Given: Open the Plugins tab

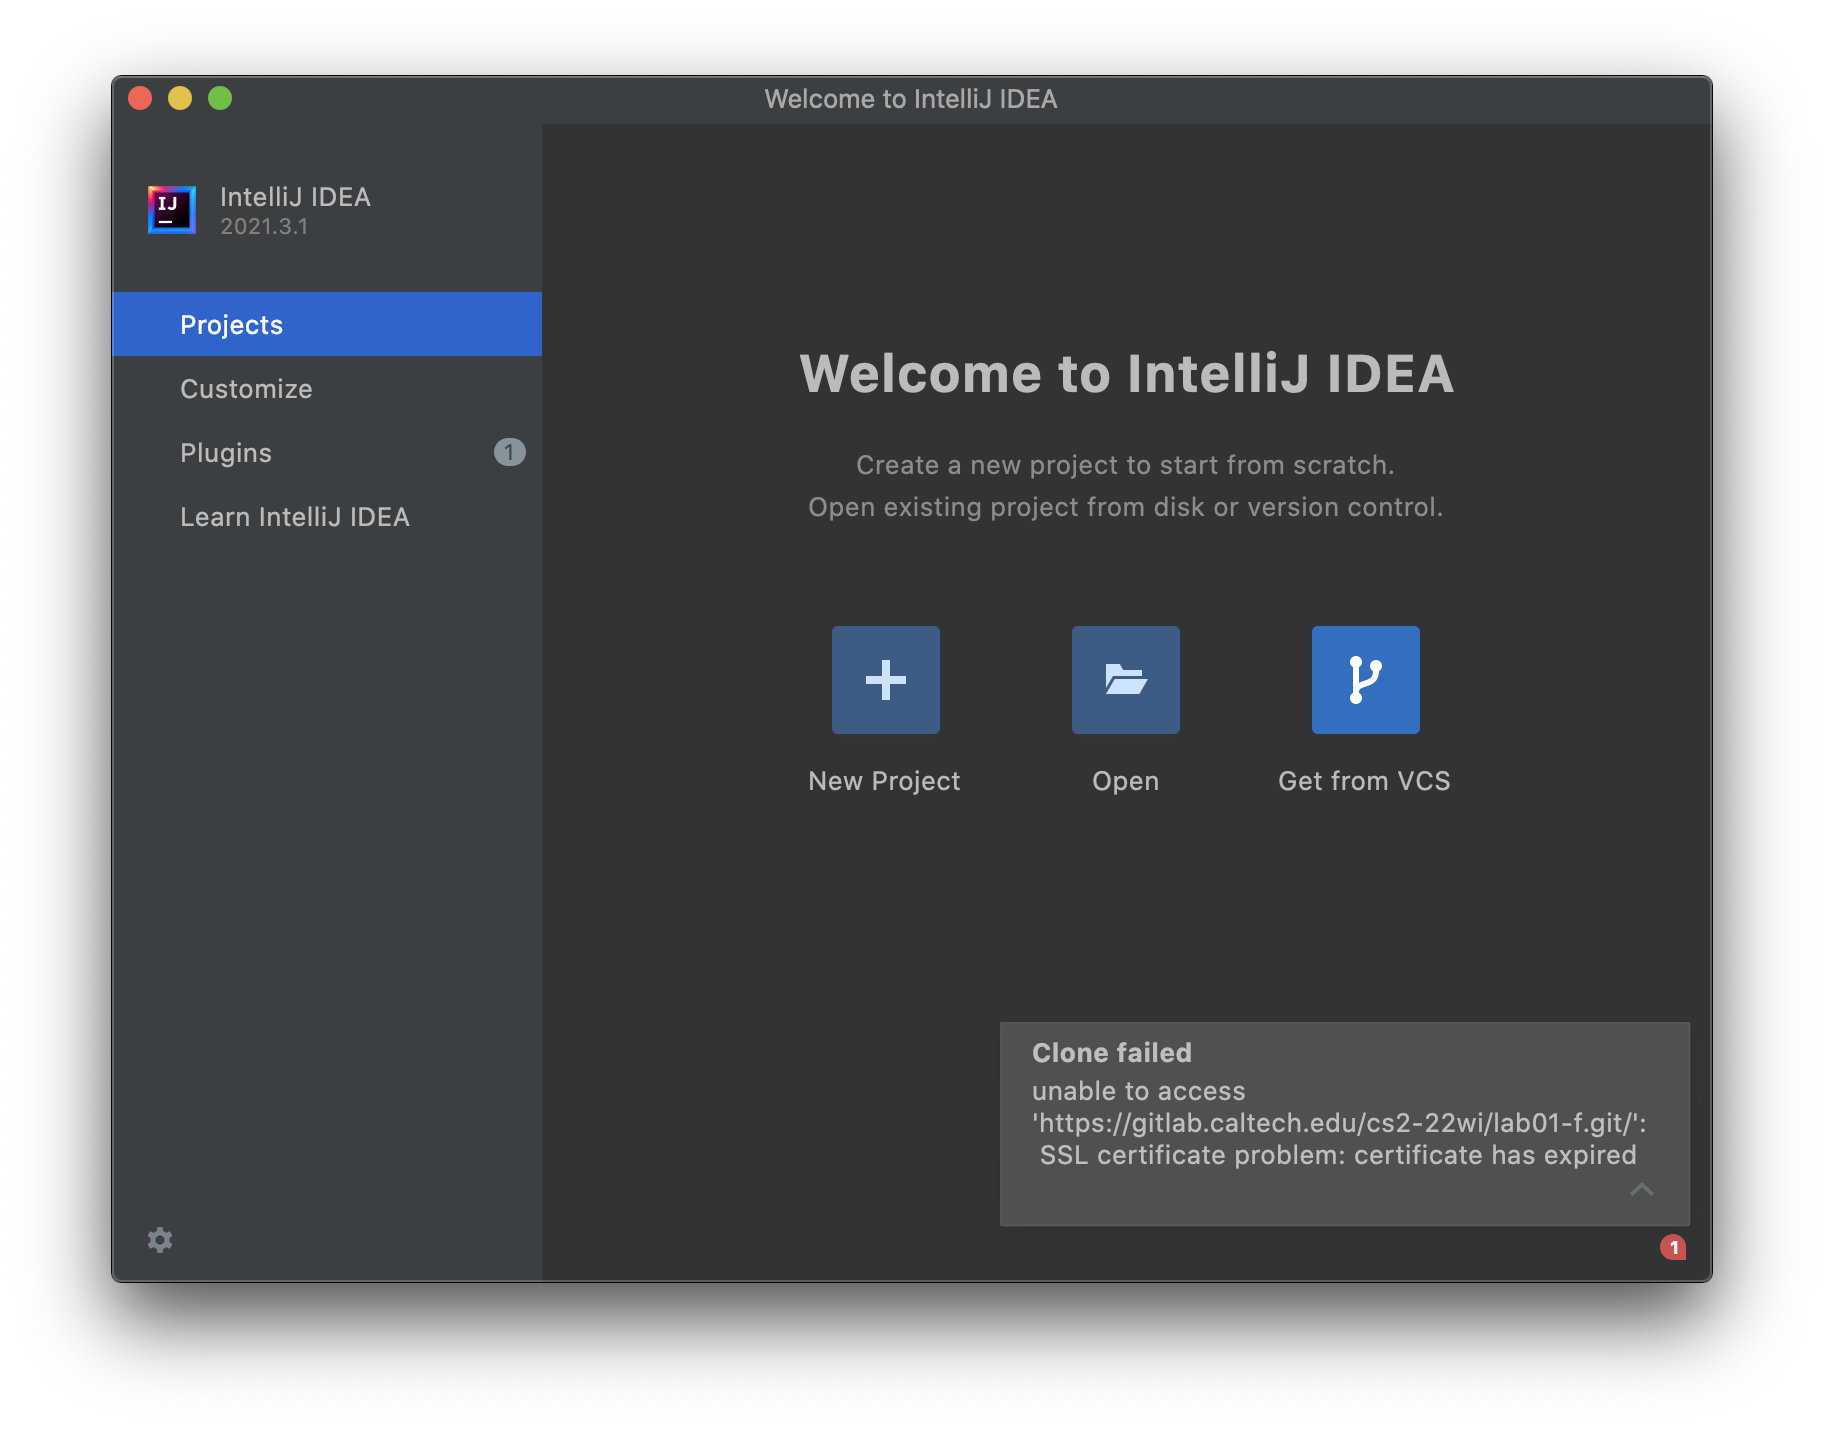Looking at the screenshot, I should [x=226, y=453].
